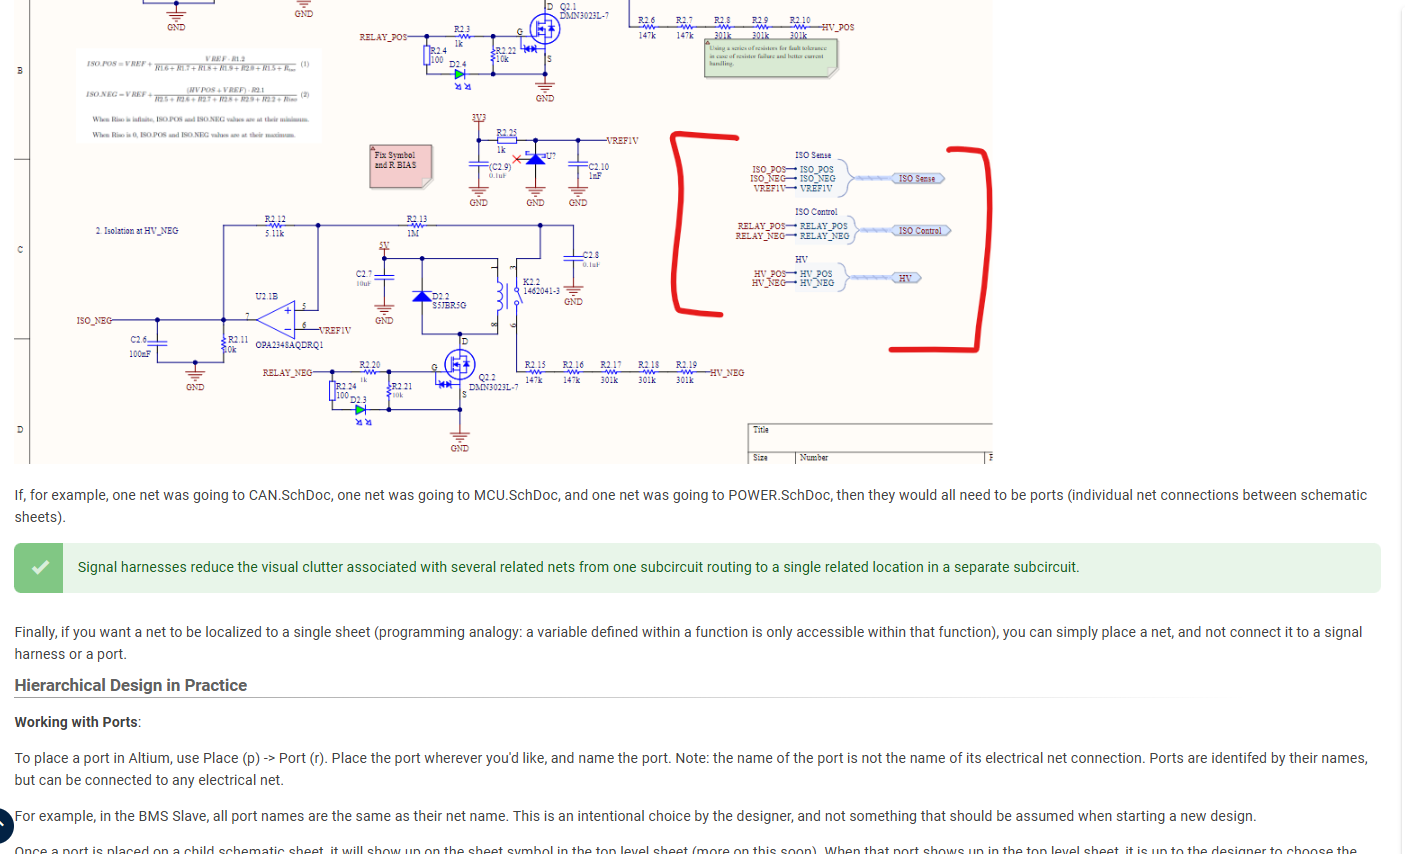
Task: Select the green D2.3 LED symbol
Action: click(x=360, y=409)
